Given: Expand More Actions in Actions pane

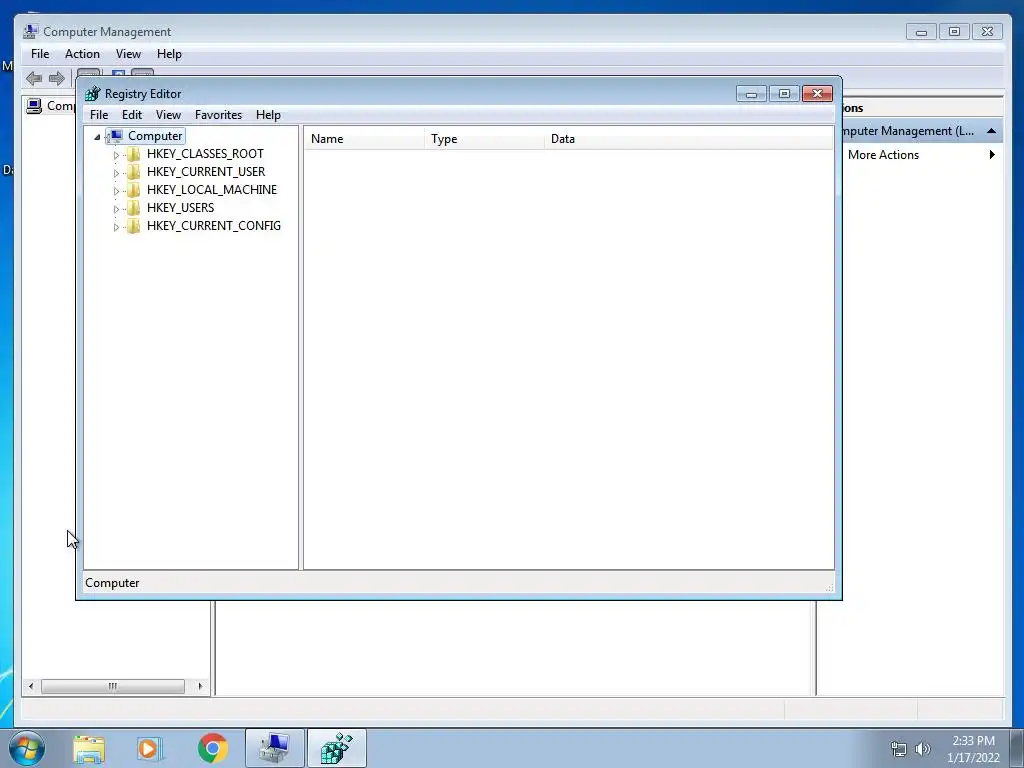Looking at the screenshot, I should (x=992, y=155).
